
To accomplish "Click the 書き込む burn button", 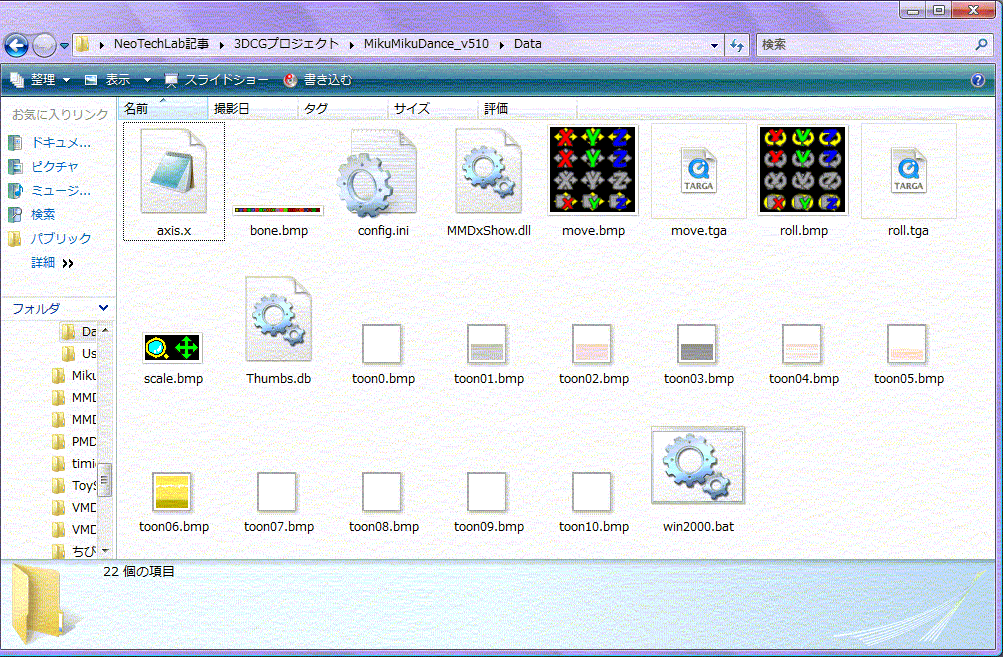I will click(x=318, y=80).
